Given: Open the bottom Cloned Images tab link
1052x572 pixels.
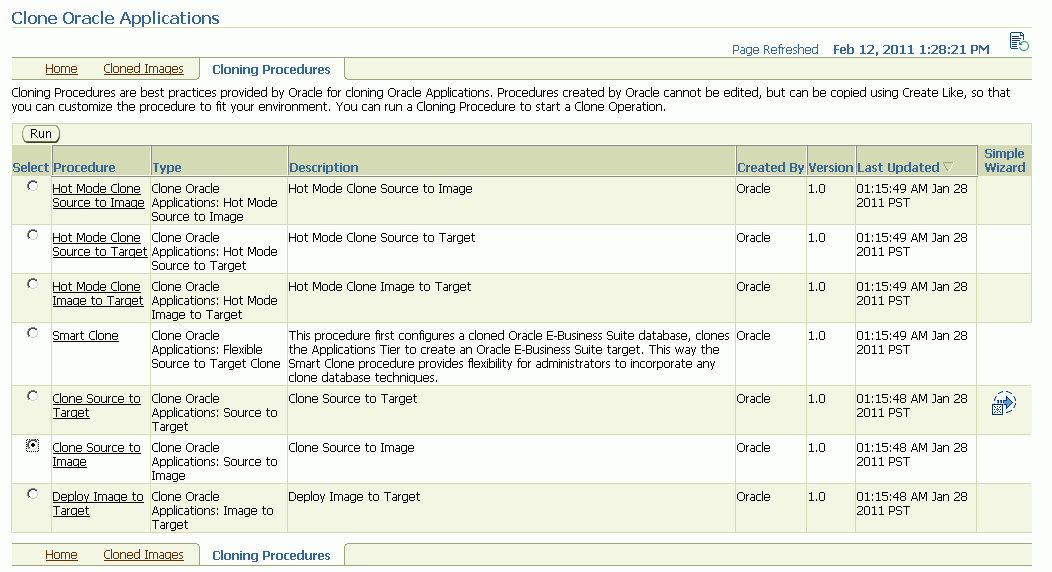Looking at the screenshot, I should tap(143, 555).
